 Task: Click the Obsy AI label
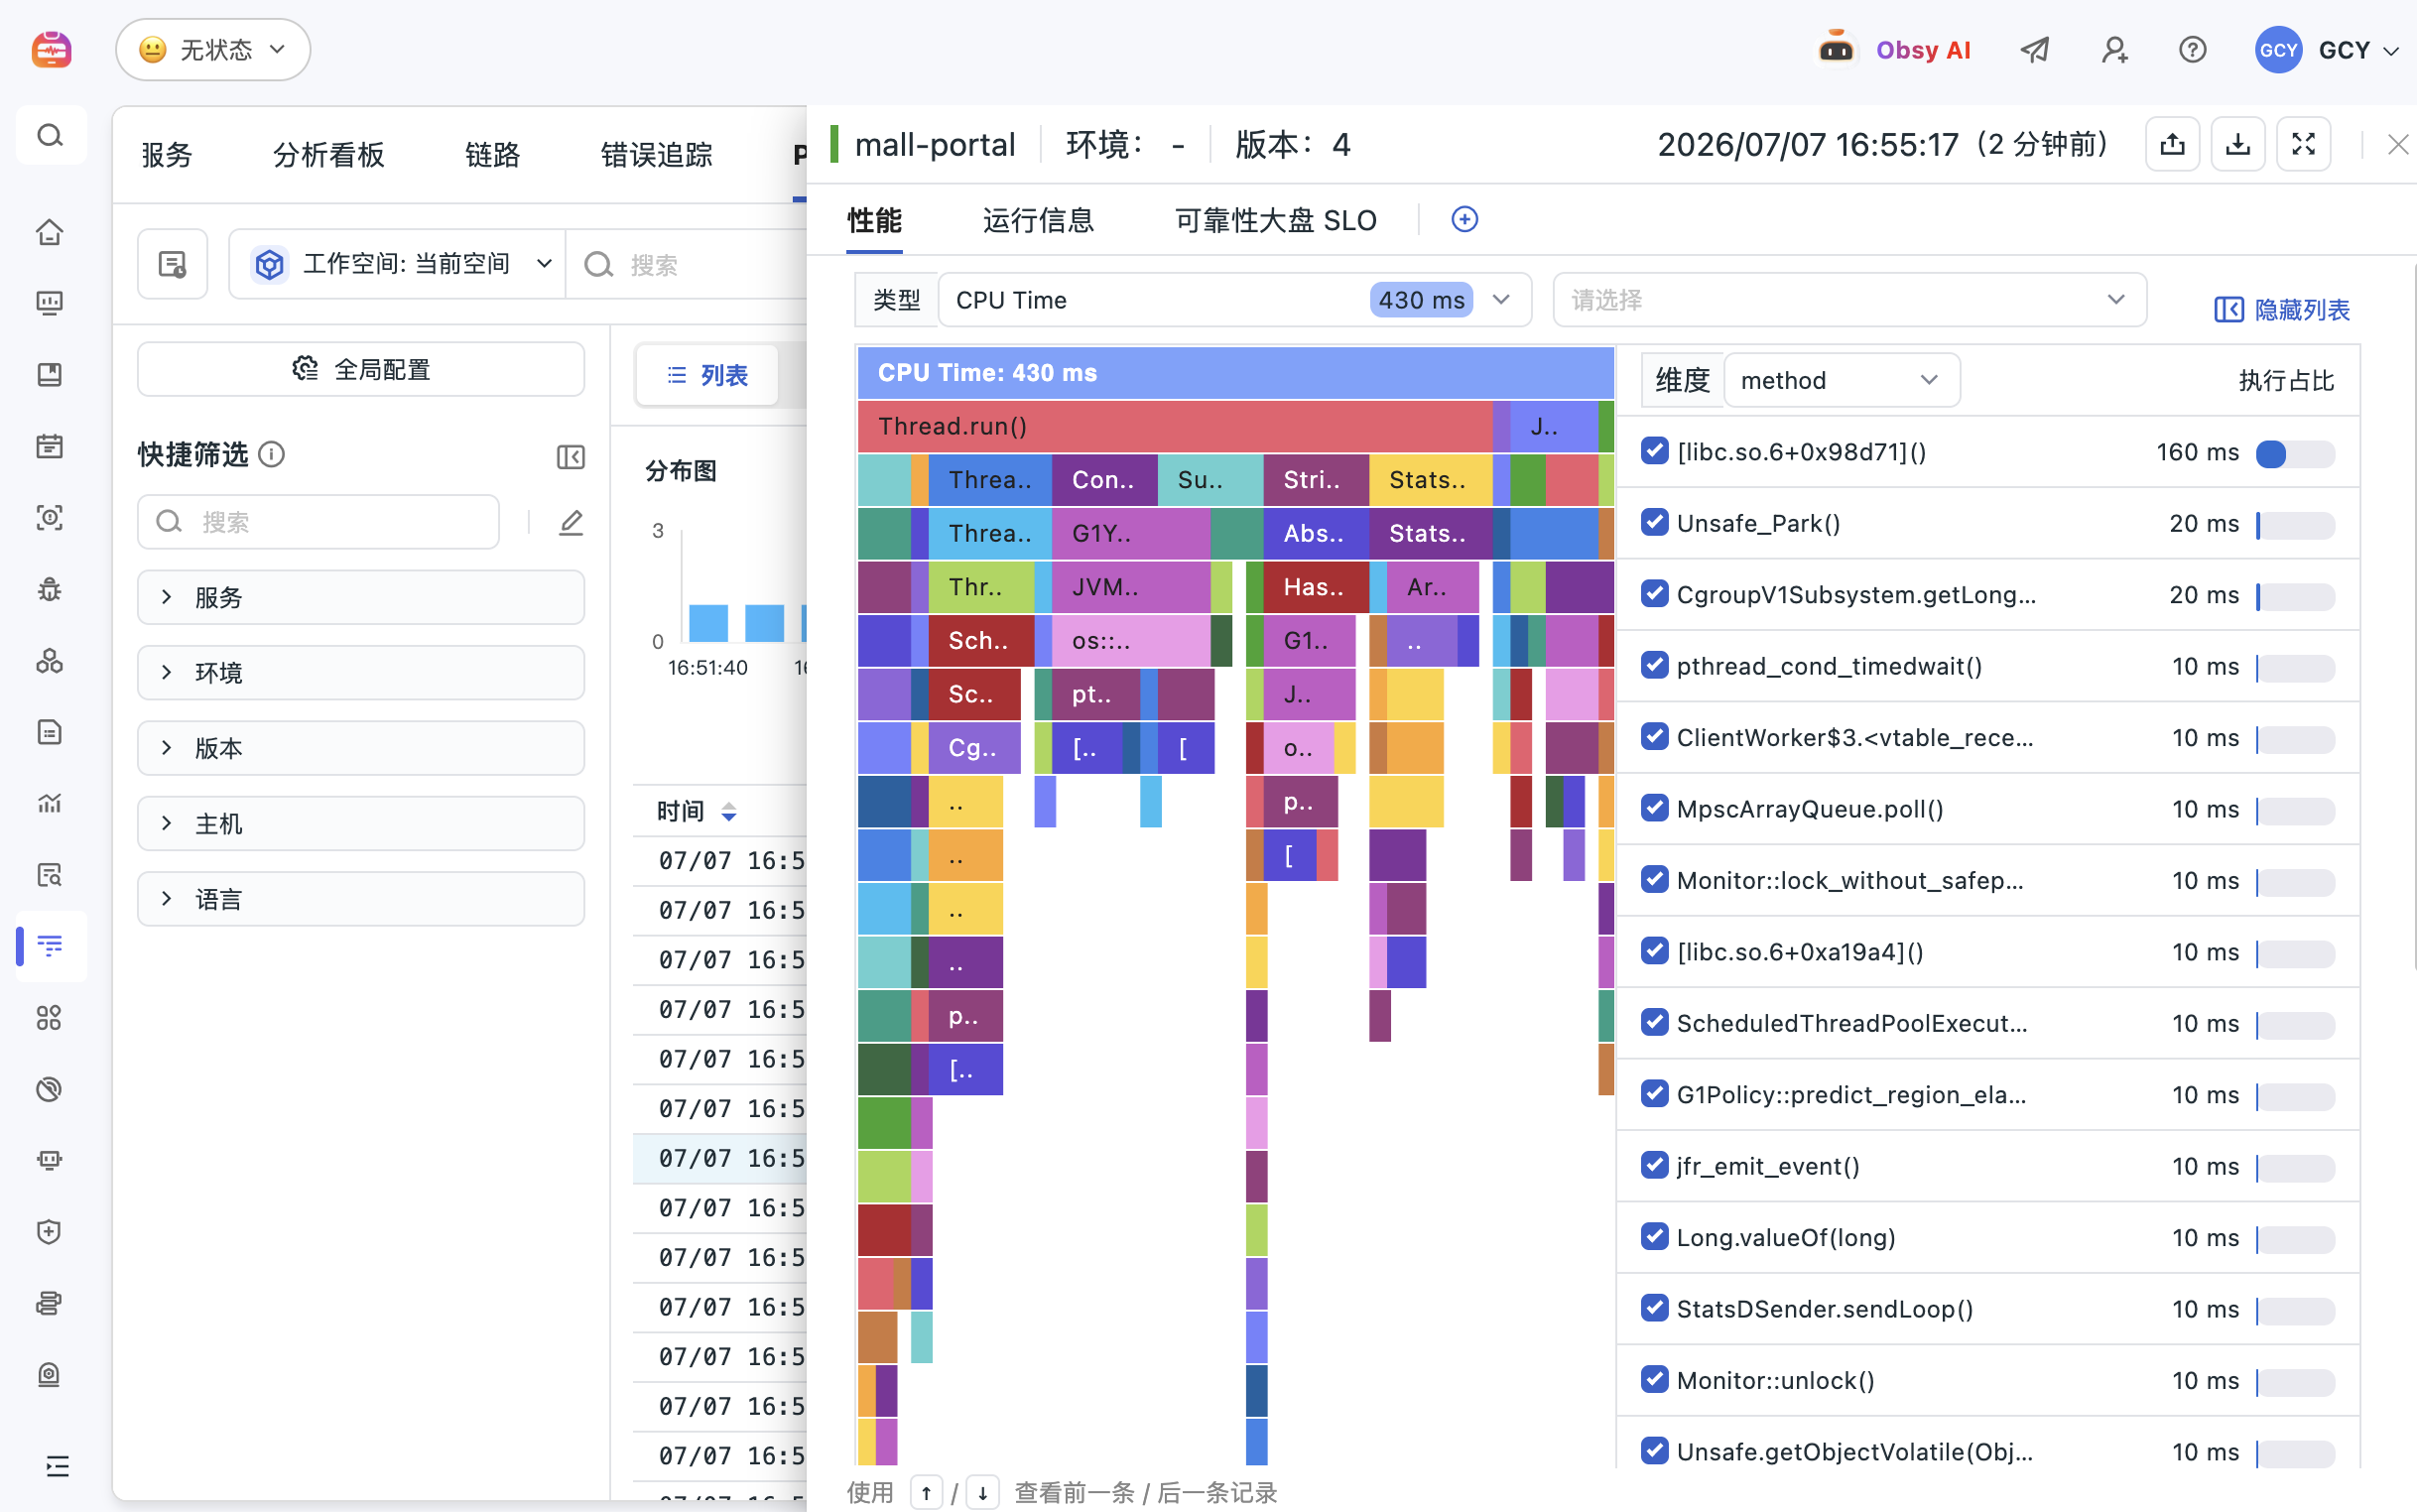coord(1922,50)
